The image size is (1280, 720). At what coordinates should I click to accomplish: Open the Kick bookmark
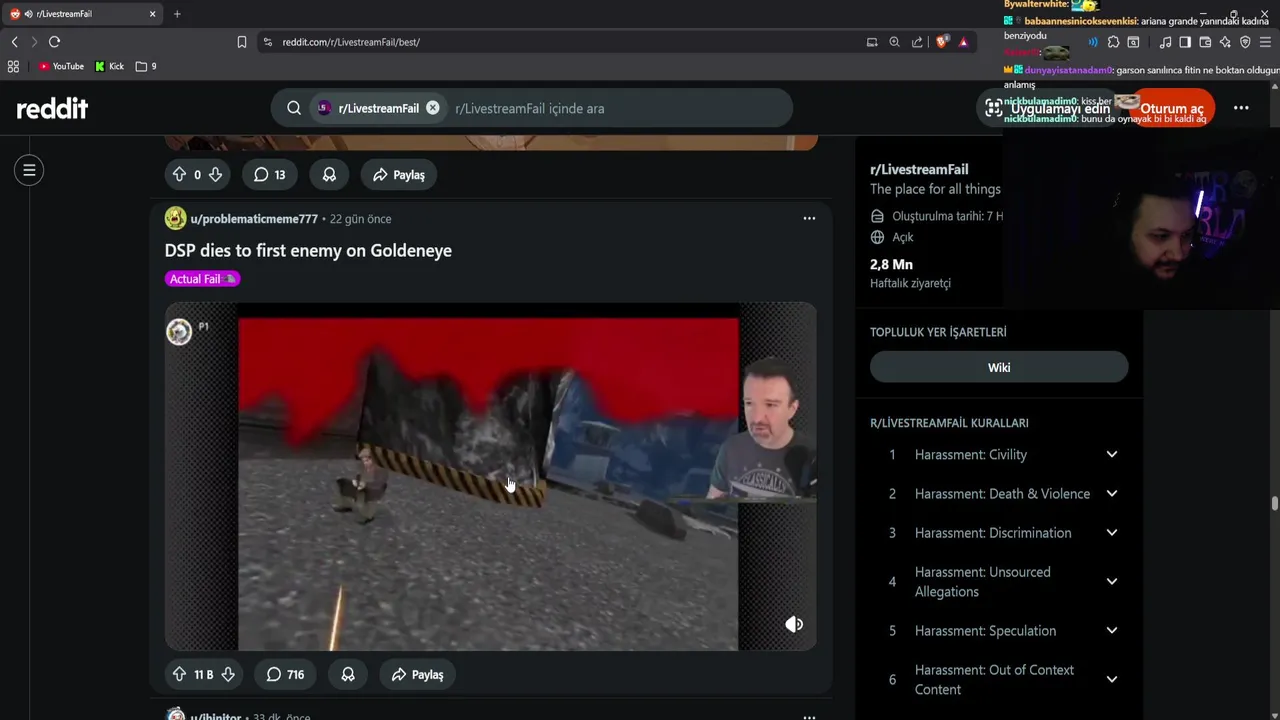coord(109,66)
